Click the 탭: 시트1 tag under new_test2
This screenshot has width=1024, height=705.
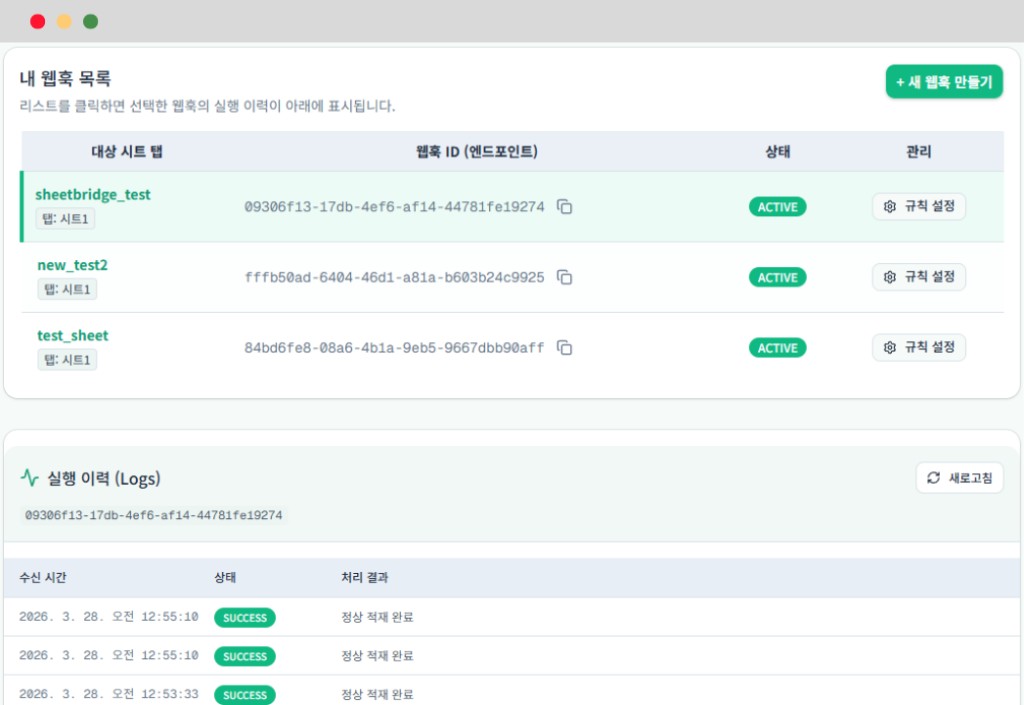[x=67, y=289]
